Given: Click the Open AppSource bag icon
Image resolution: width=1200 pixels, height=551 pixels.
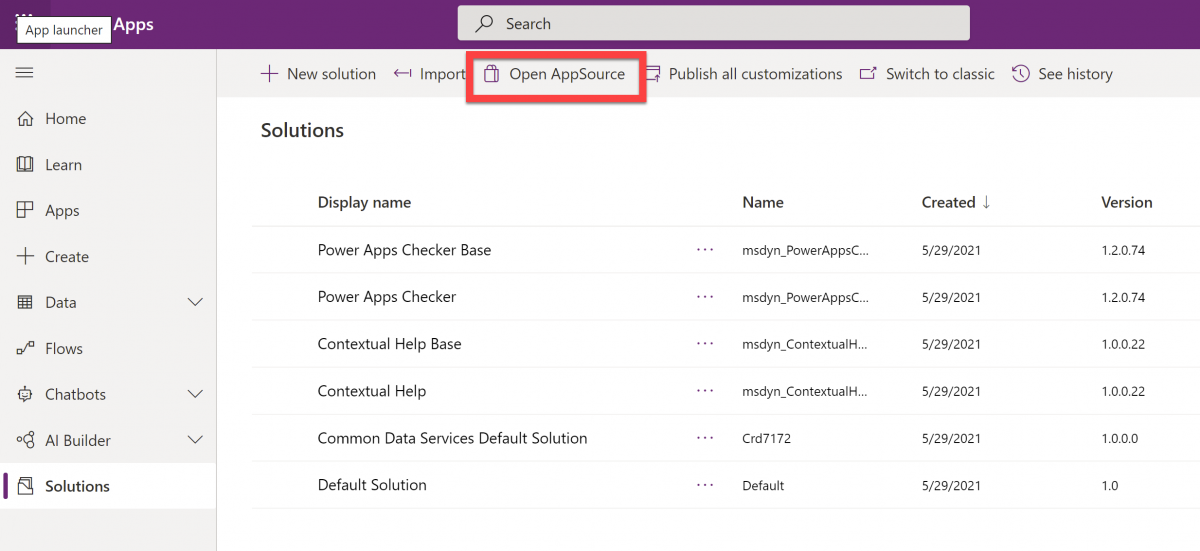Looking at the screenshot, I should point(491,74).
